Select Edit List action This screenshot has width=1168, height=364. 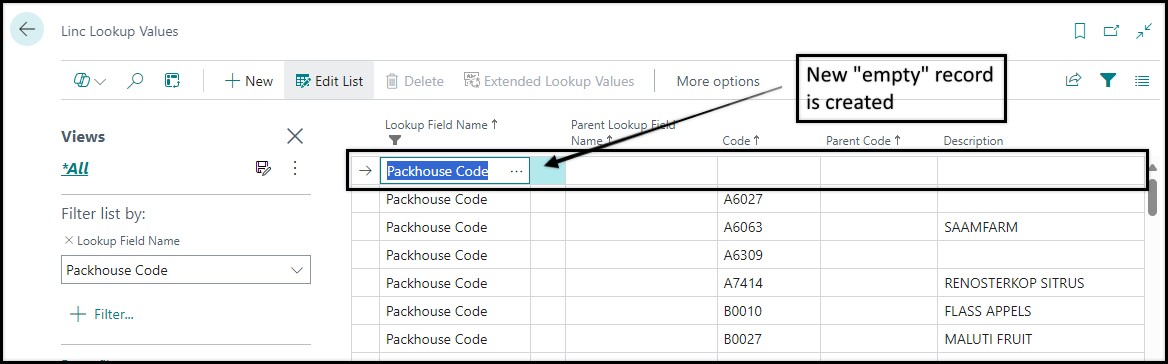tap(329, 81)
